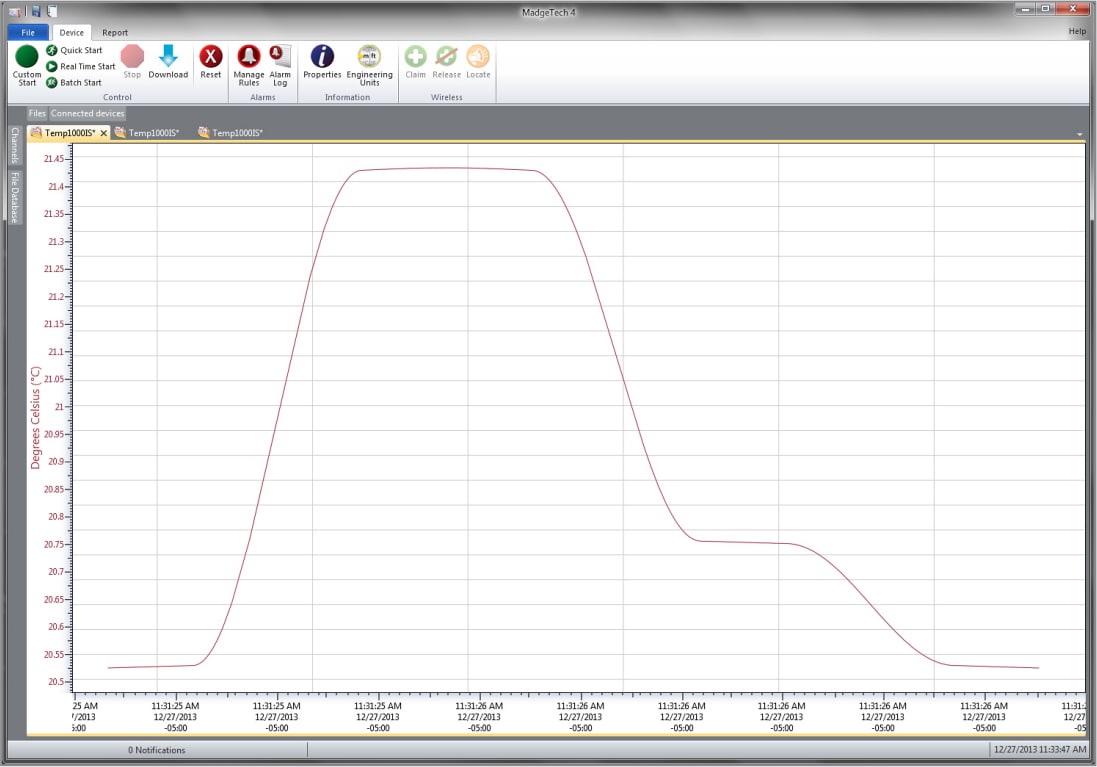Begin a Real Time Start session
This screenshot has height=767, width=1097.
coord(80,66)
